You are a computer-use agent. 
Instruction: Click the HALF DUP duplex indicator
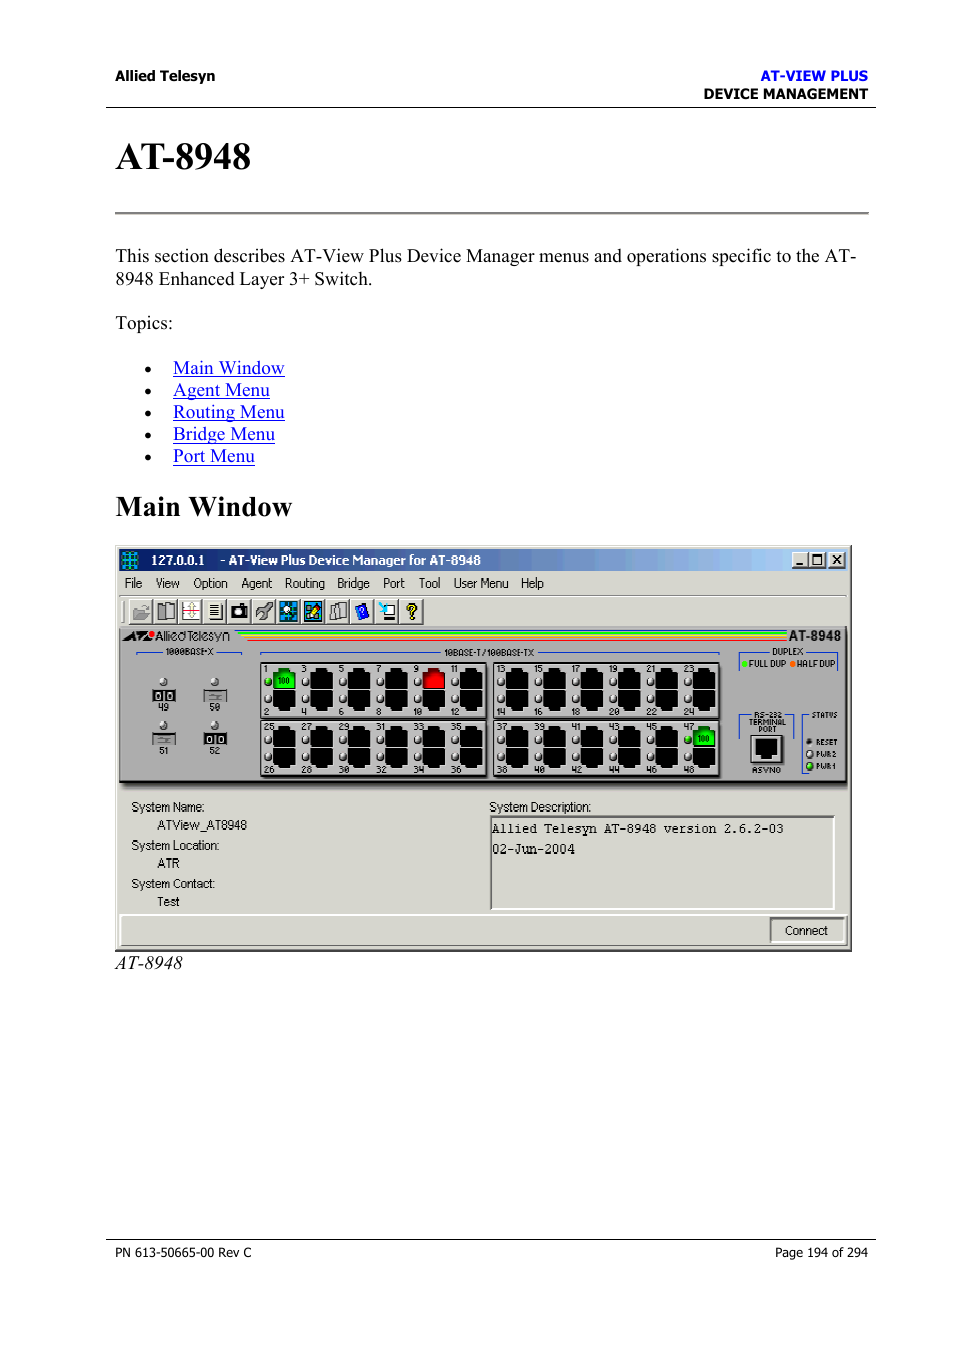click(813, 664)
